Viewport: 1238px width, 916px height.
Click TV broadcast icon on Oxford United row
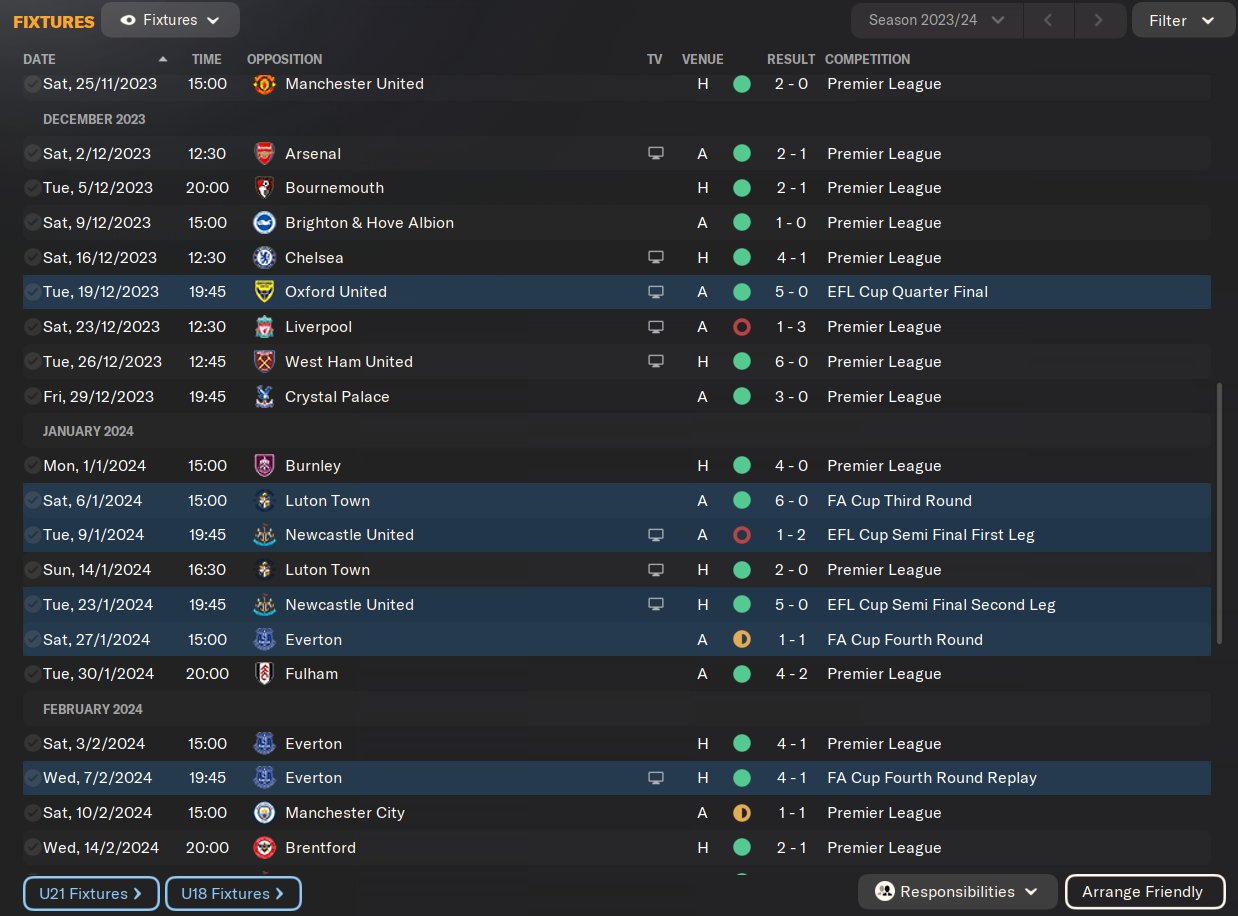[x=656, y=292]
